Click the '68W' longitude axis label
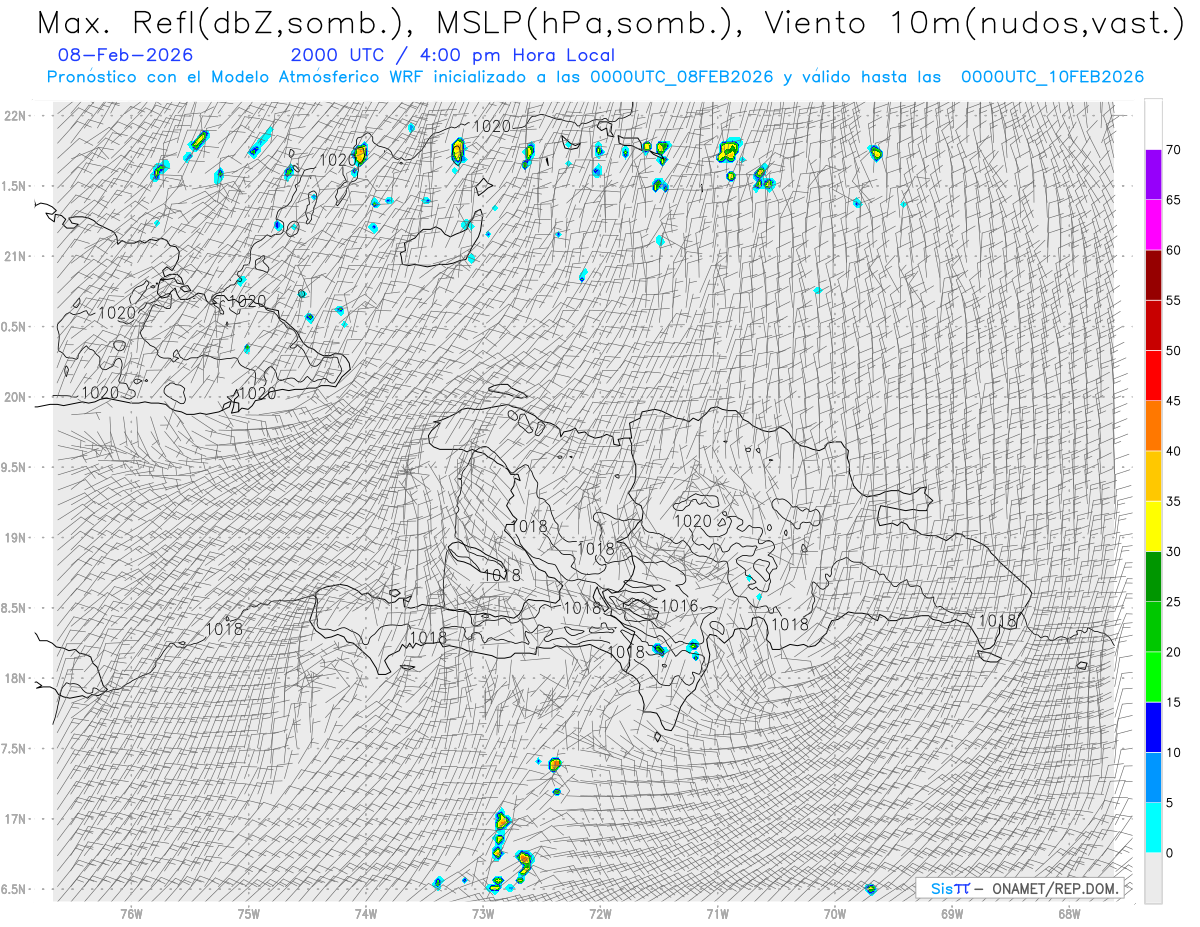Image resolution: width=1200 pixels, height=927 pixels. 1069,913
